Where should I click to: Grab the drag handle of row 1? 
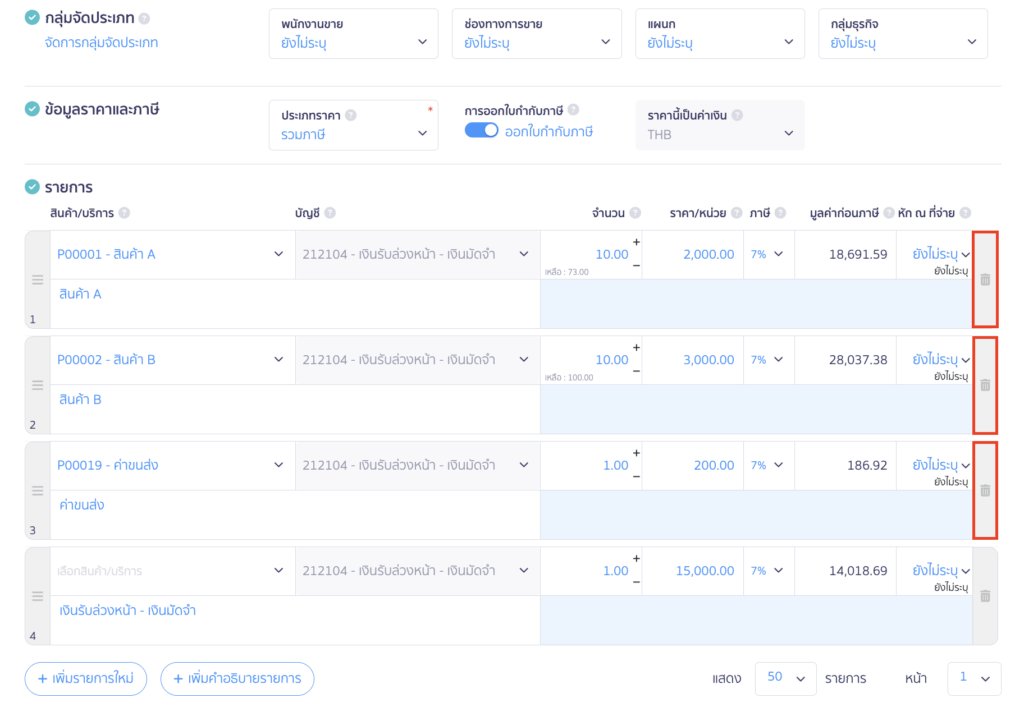[37, 280]
